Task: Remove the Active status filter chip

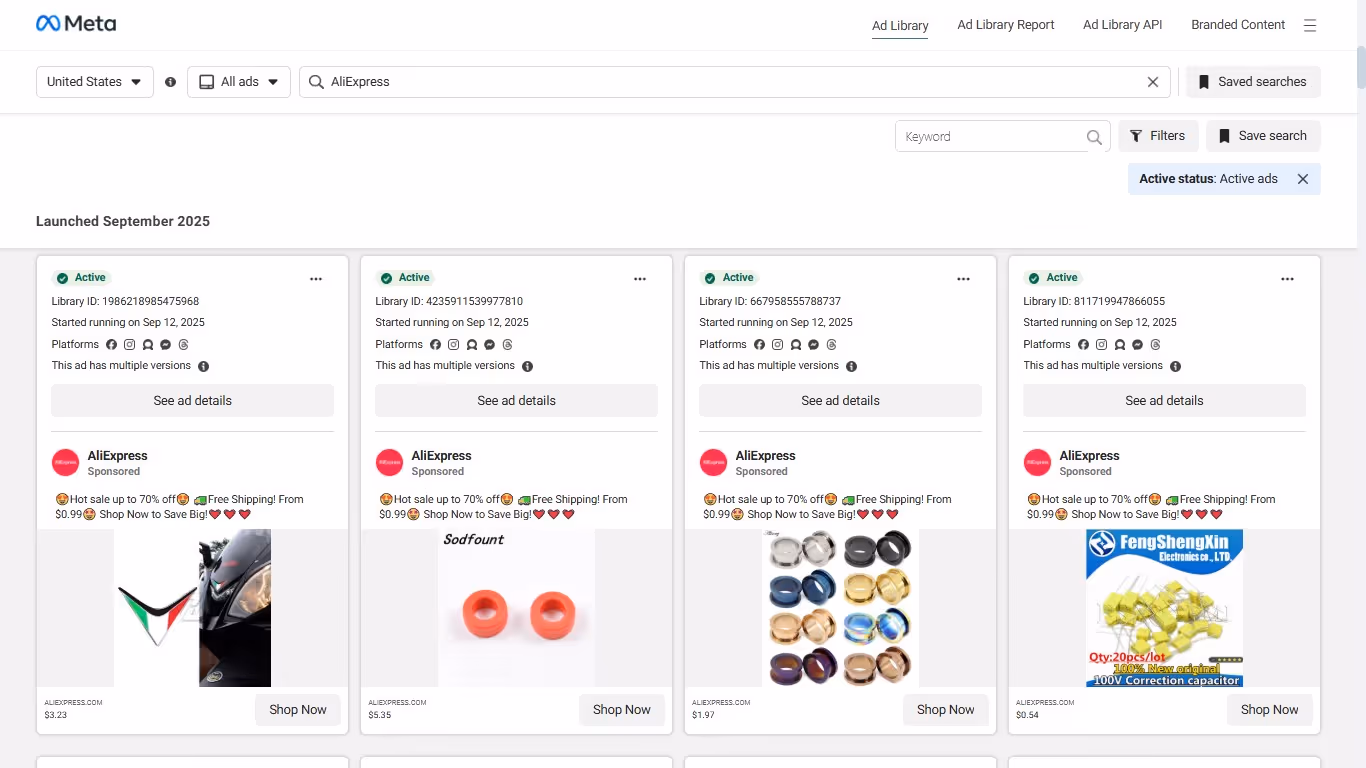Action: point(1303,179)
